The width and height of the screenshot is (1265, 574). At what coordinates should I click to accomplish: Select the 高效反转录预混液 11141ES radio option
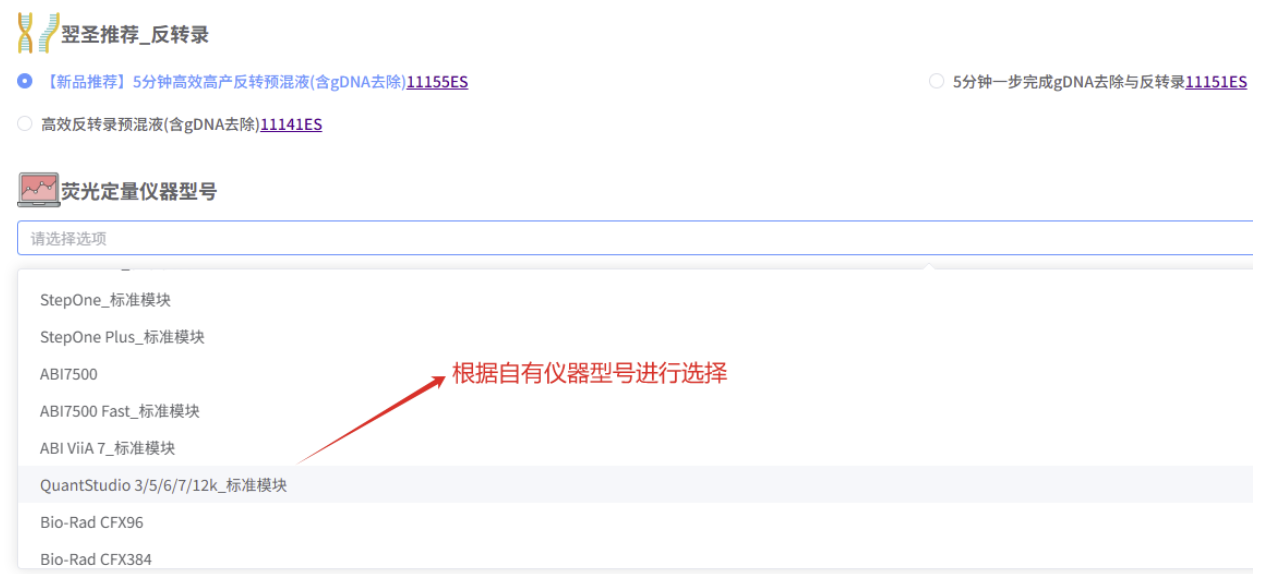point(25,124)
